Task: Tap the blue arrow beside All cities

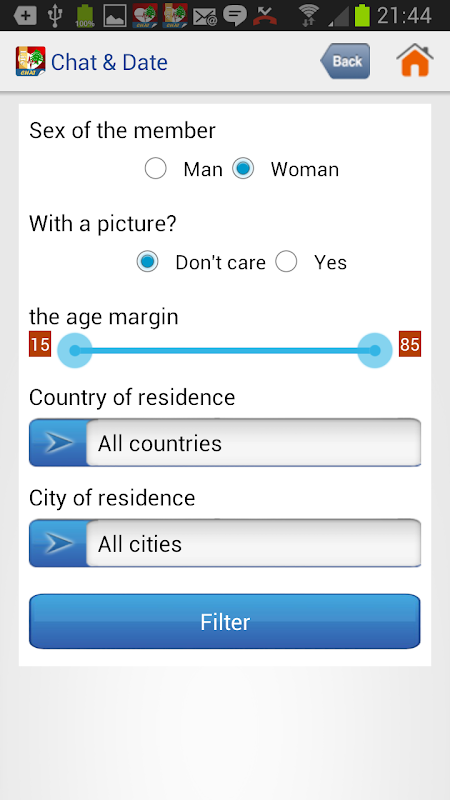Action: [58, 543]
